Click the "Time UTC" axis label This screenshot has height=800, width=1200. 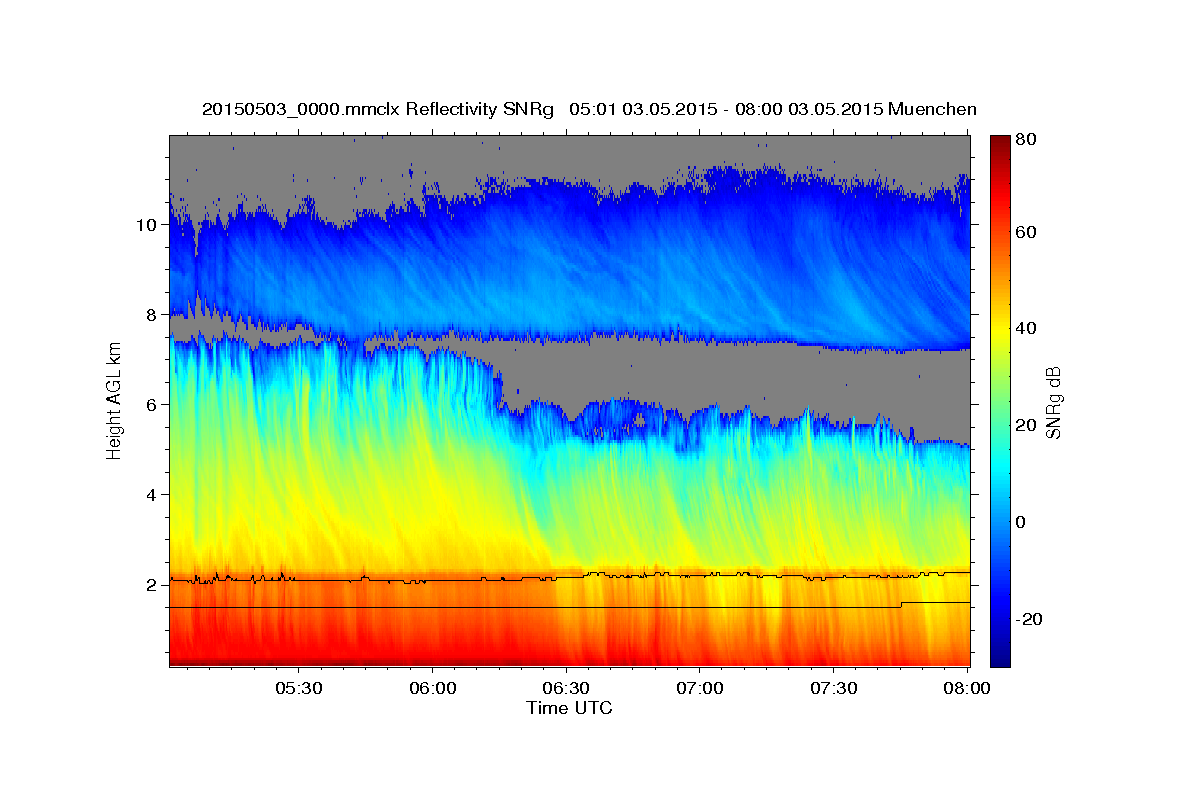click(569, 708)
